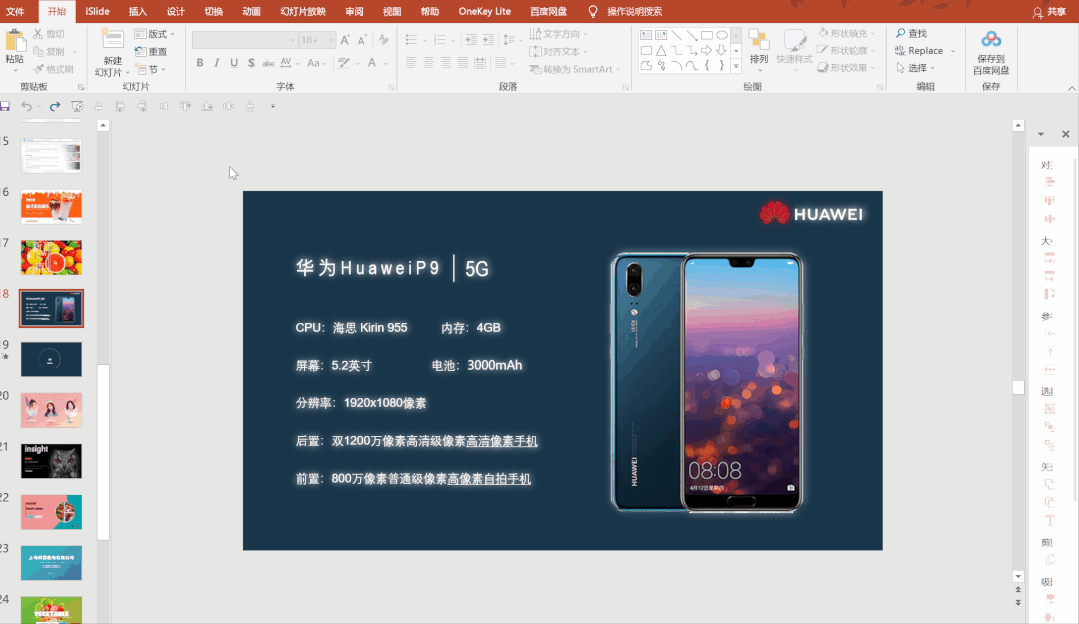Open the 文字方向 Text Direction dropdown
The width and height of the screenshot is (1079, 624).
pos(559,34)
